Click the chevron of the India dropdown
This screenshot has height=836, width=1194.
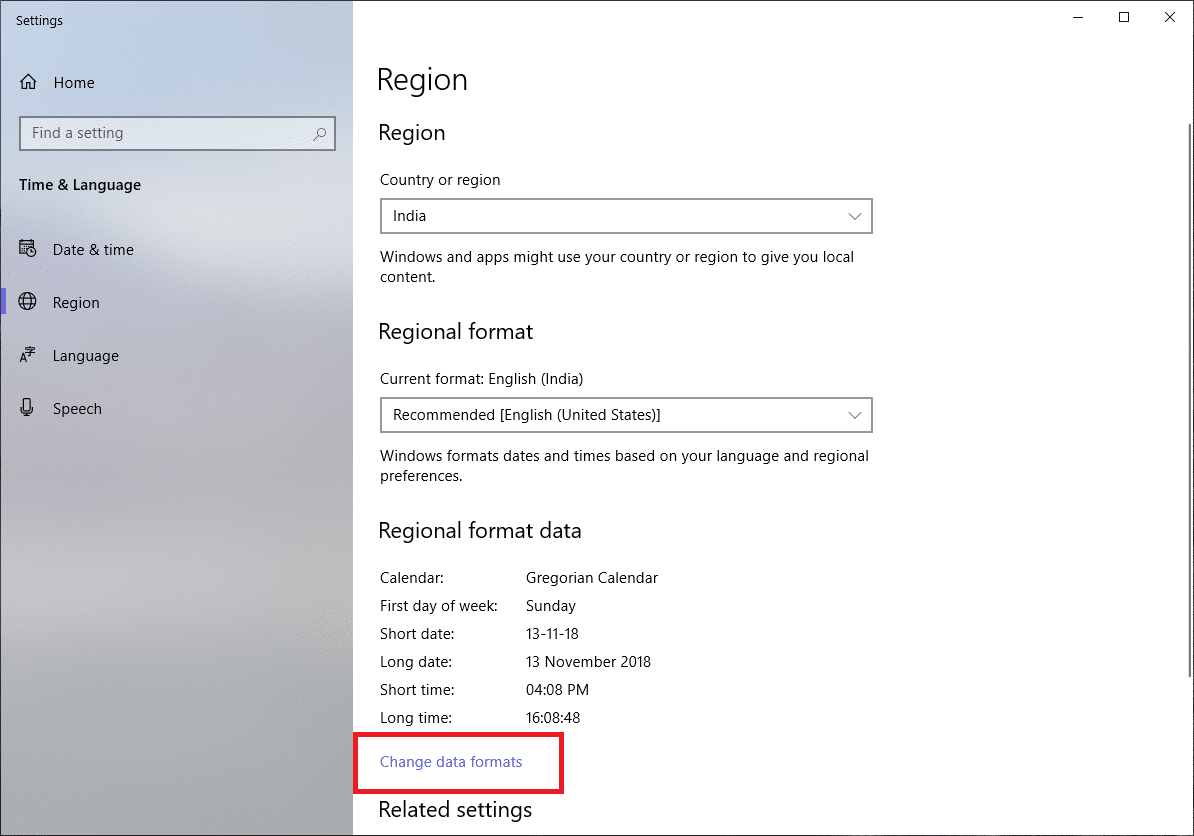click(x=854, y=216)
